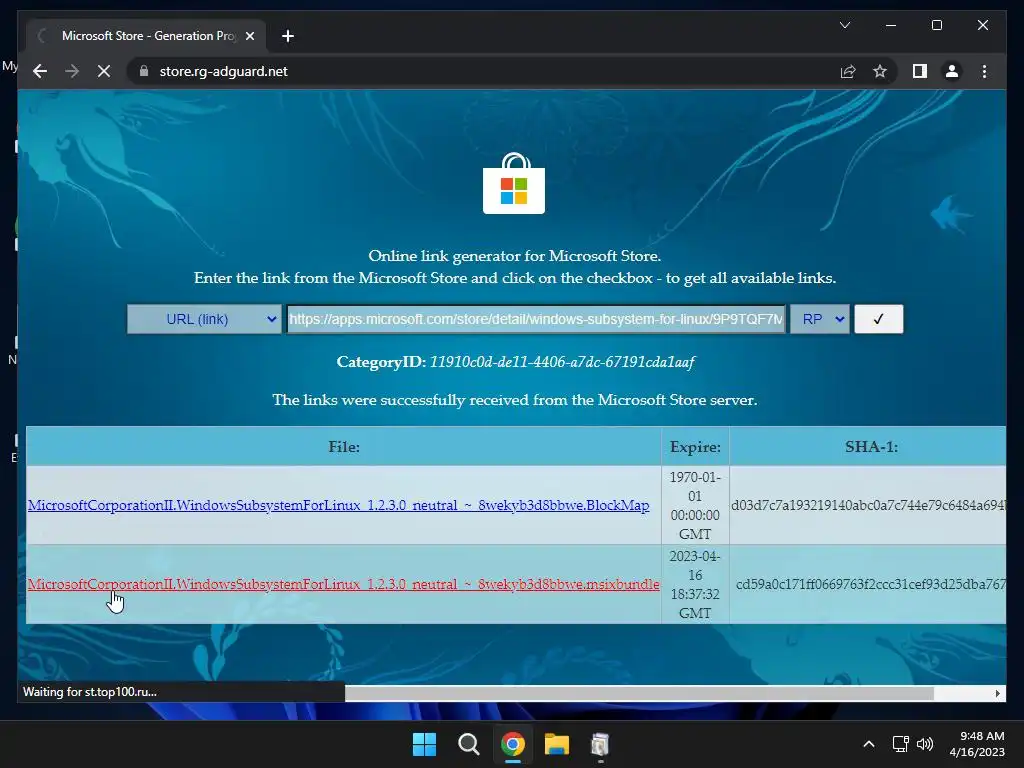This screenshot has width=1024, height=768.
Task: Download the WindowsSubsystemForLinux BlockMap file link
Action: [338, 505]
